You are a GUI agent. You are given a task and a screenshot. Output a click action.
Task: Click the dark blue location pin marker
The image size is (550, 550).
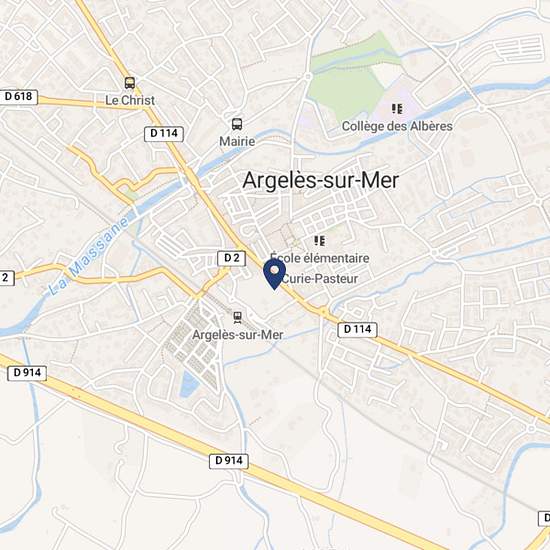tap(274, 275)
